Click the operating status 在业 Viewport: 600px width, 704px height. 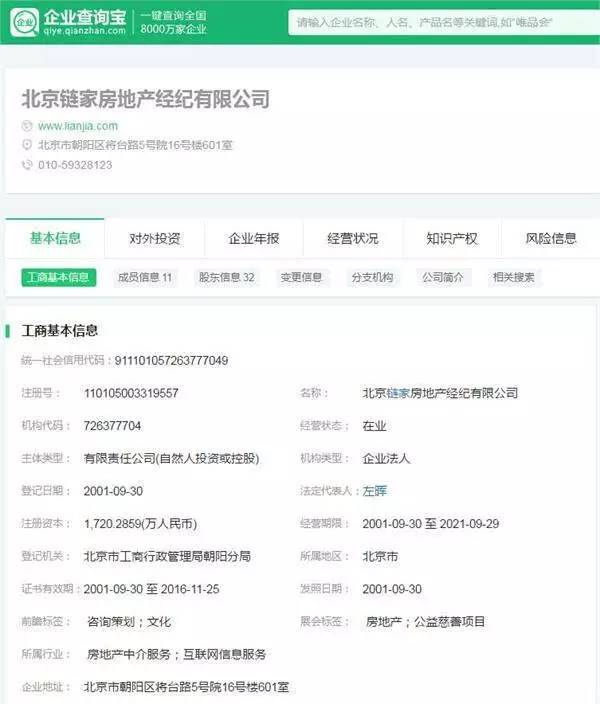(375, 426)
